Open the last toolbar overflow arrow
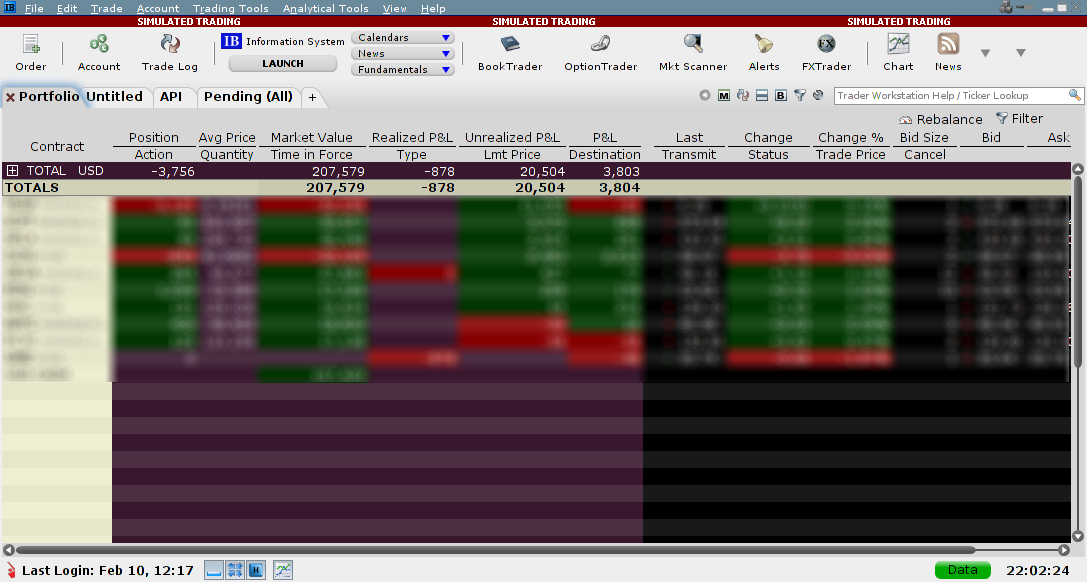This screenshot has width=1087, height=582. click(1020, 53)
